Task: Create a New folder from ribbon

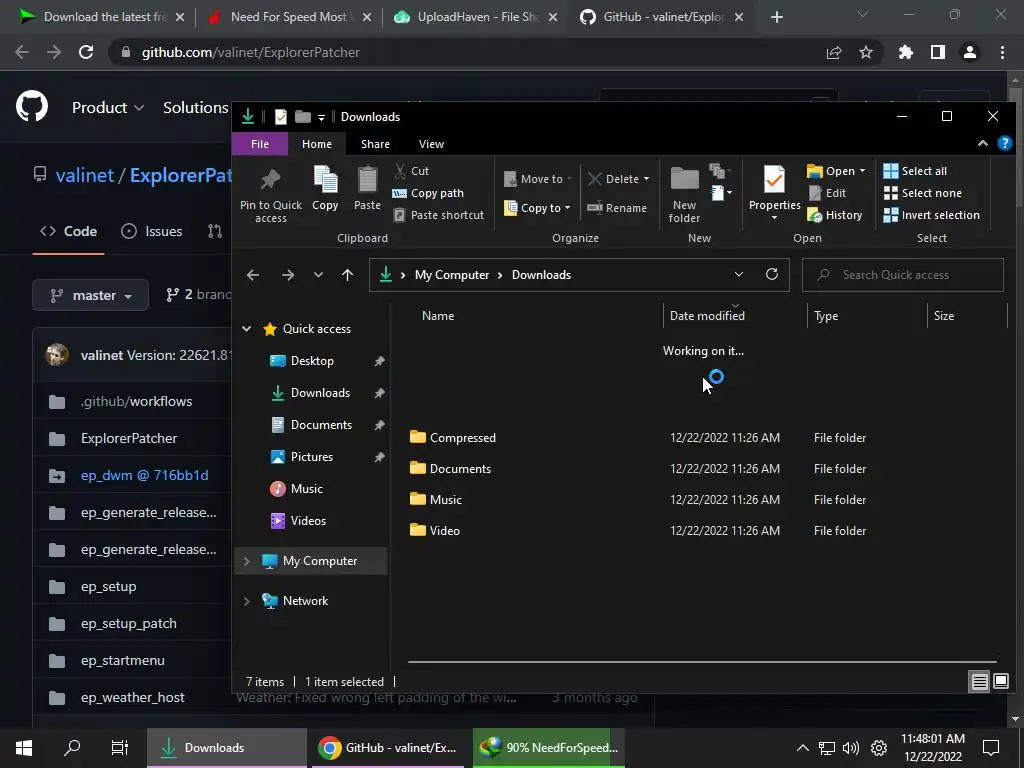Action: [684, 195]
